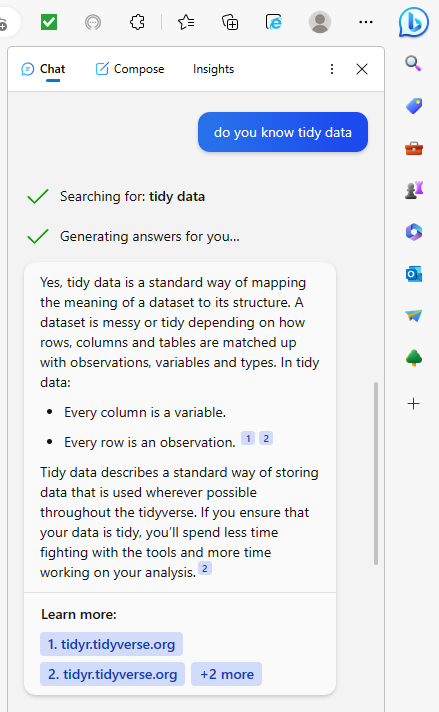Open the Search tool in sidebar
439x712 pixels.
click(x=413, y=63)
